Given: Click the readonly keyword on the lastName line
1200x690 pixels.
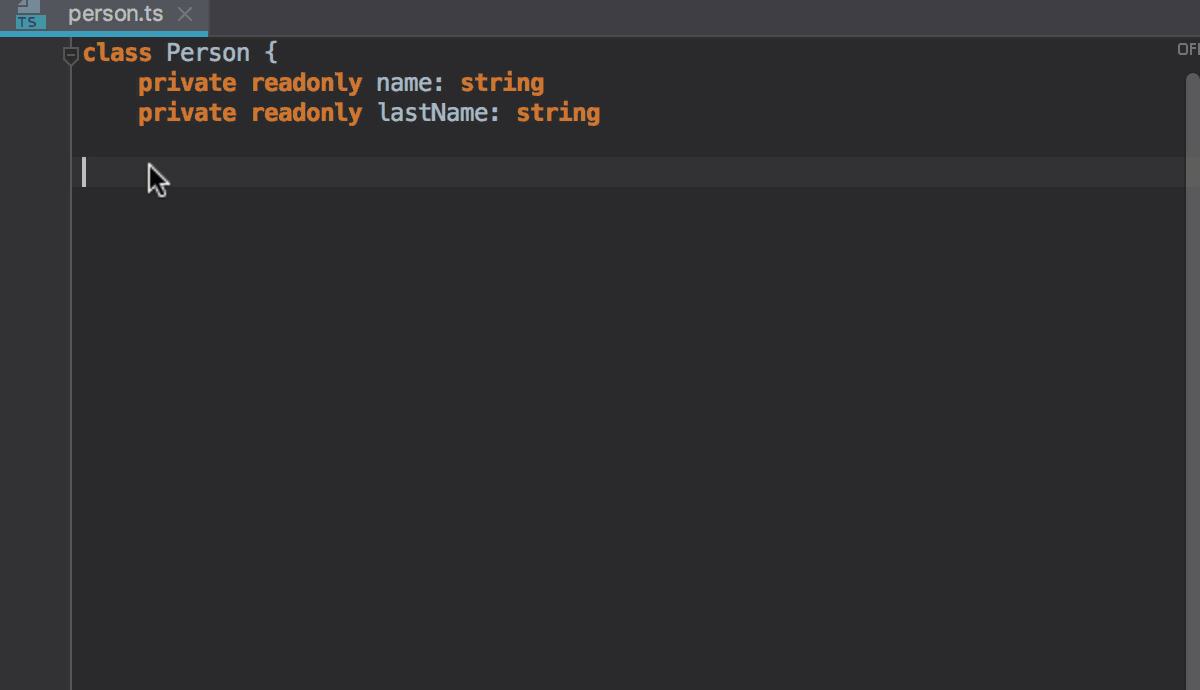Looking at the screenshot, I should tap(306, 112).
